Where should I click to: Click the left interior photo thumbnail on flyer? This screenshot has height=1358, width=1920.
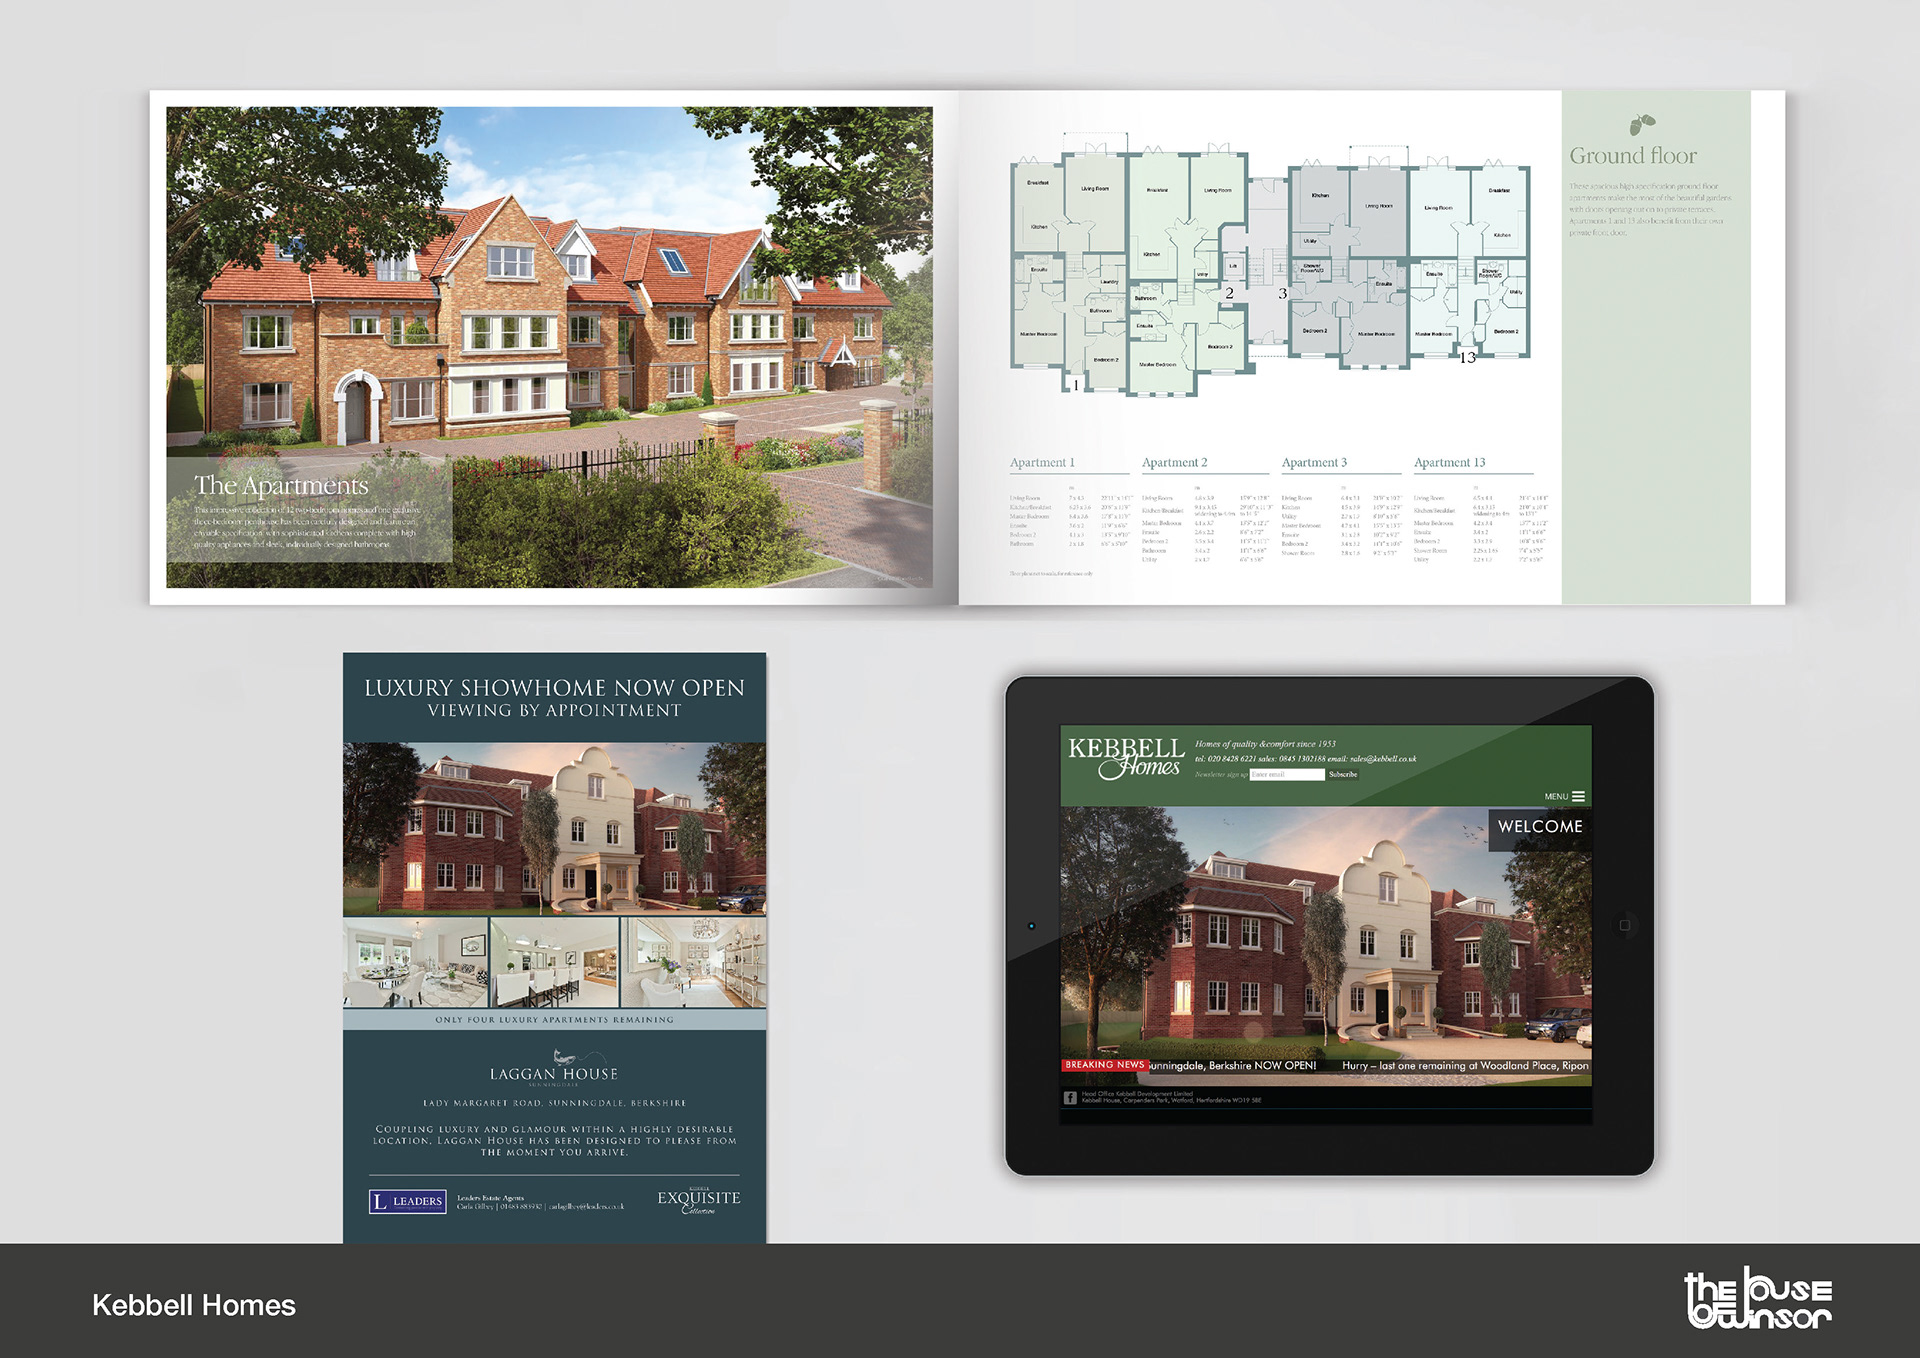point(415,962)
